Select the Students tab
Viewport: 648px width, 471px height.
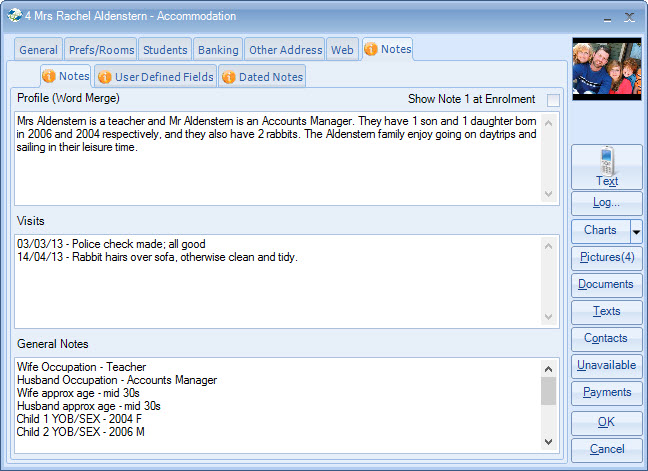pyautogui.click(x=164, y=49)
